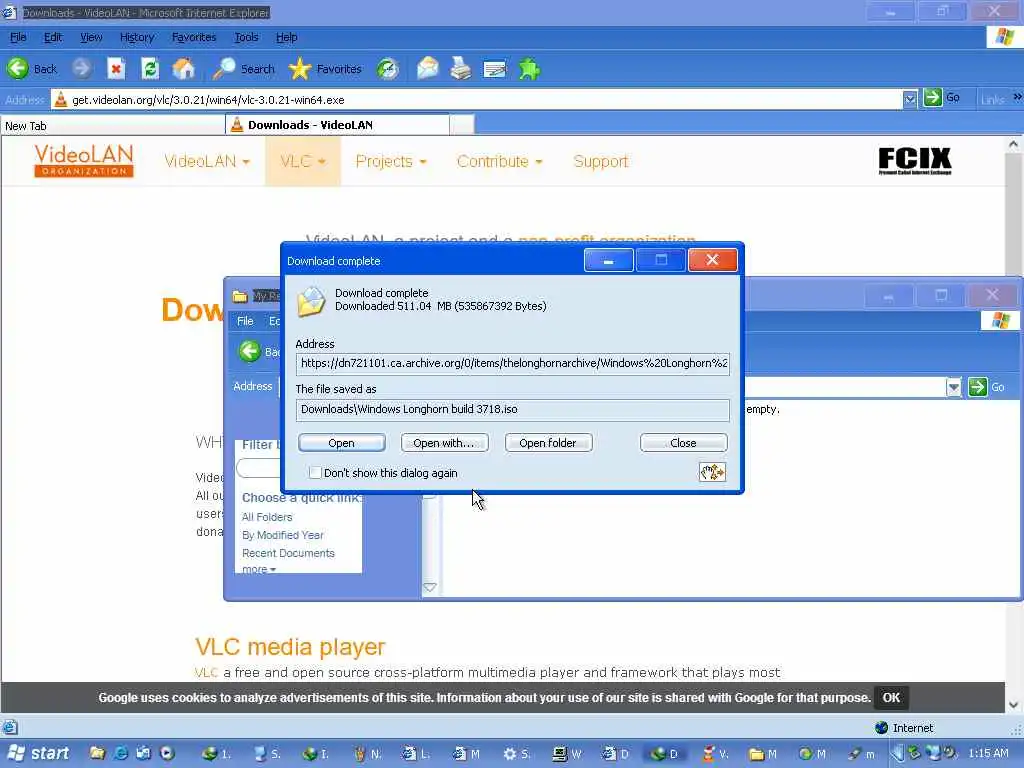
Task: Click the Open with... button
Action: coord(444,443)
